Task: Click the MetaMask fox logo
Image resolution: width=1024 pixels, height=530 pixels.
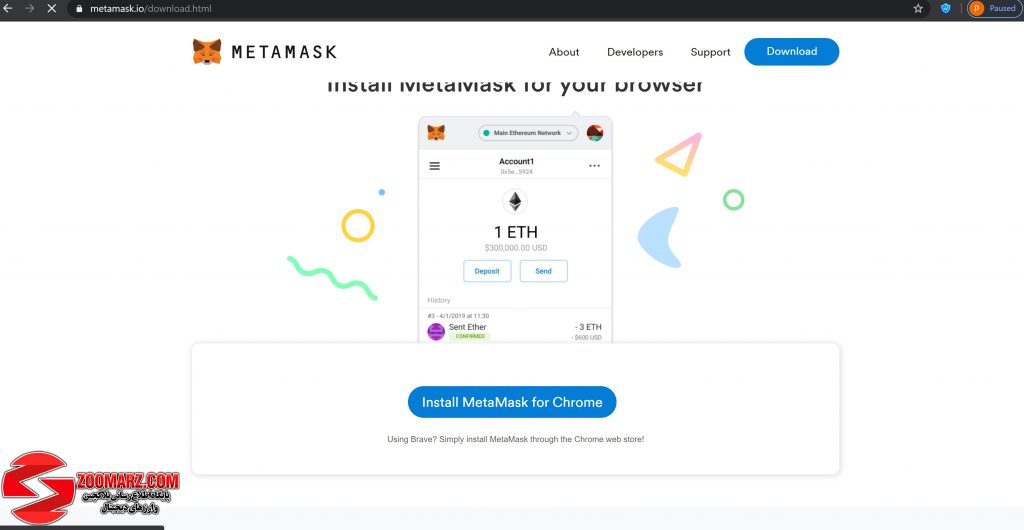Action: (x=207, y=52)
